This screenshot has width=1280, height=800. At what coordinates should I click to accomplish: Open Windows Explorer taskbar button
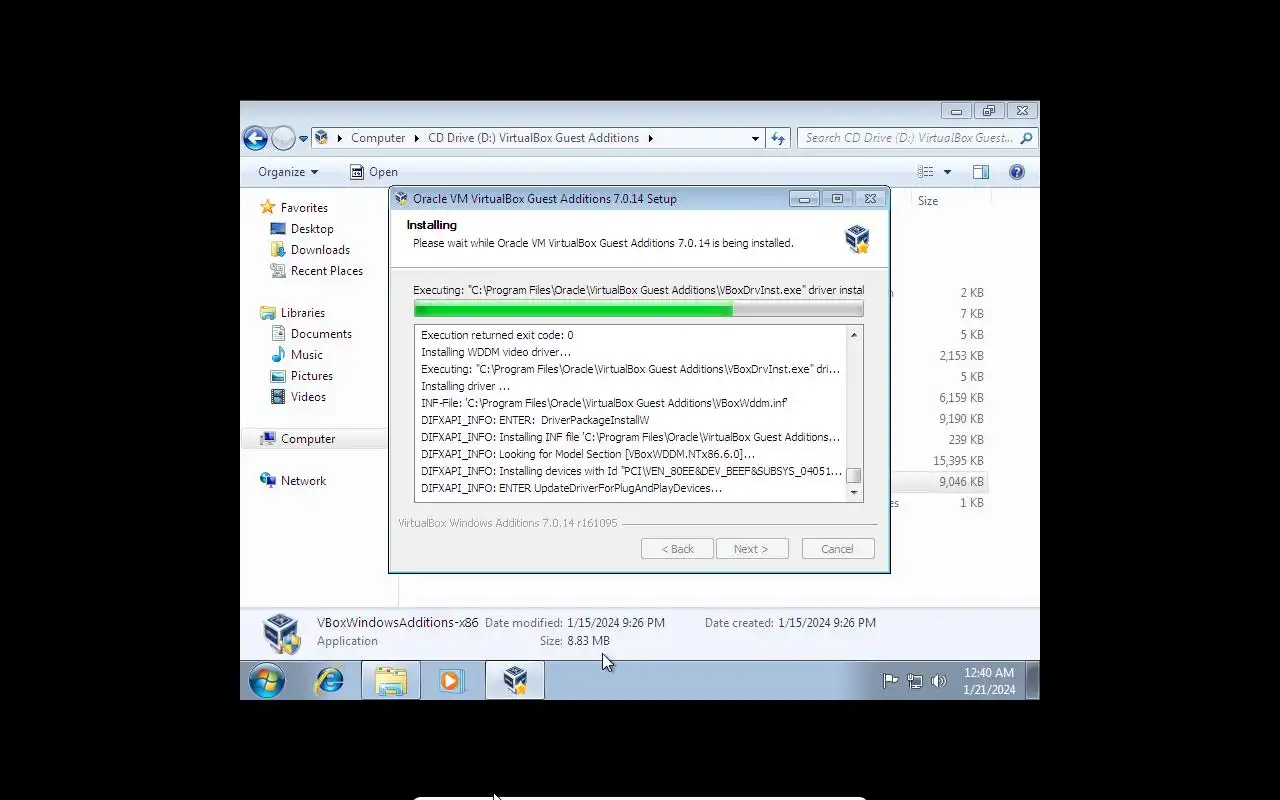(391, 681)
